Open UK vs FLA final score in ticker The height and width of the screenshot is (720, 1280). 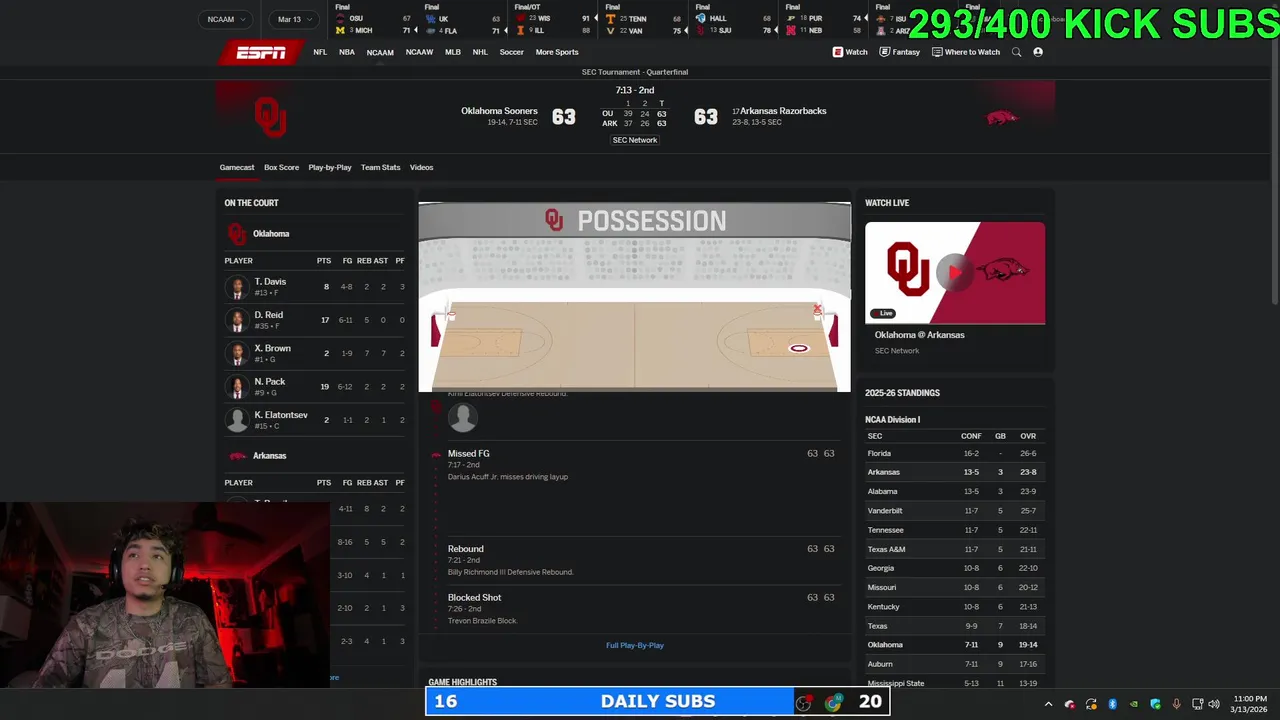[x=462, y=20]
